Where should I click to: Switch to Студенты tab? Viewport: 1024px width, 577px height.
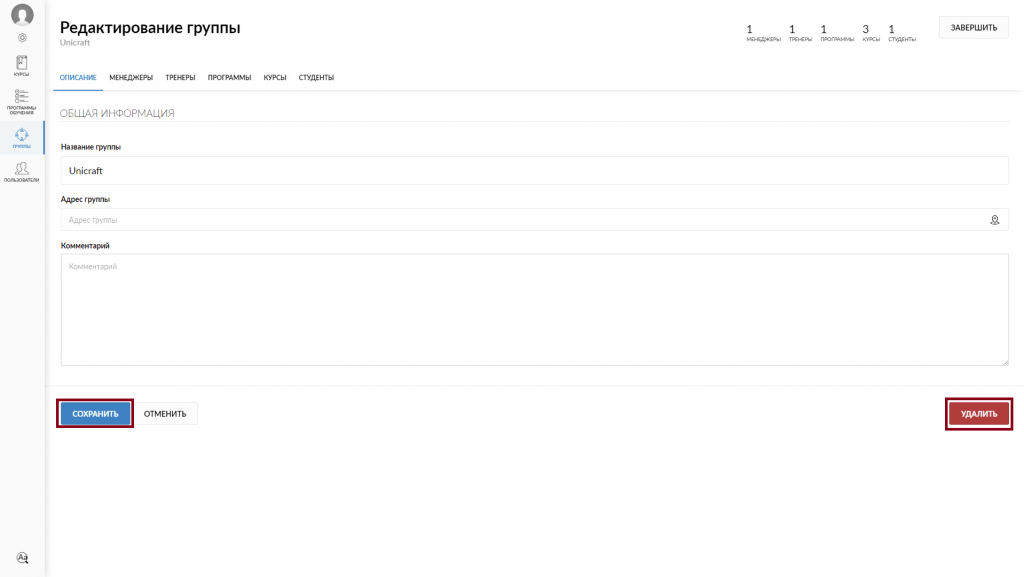coord(316,78)
